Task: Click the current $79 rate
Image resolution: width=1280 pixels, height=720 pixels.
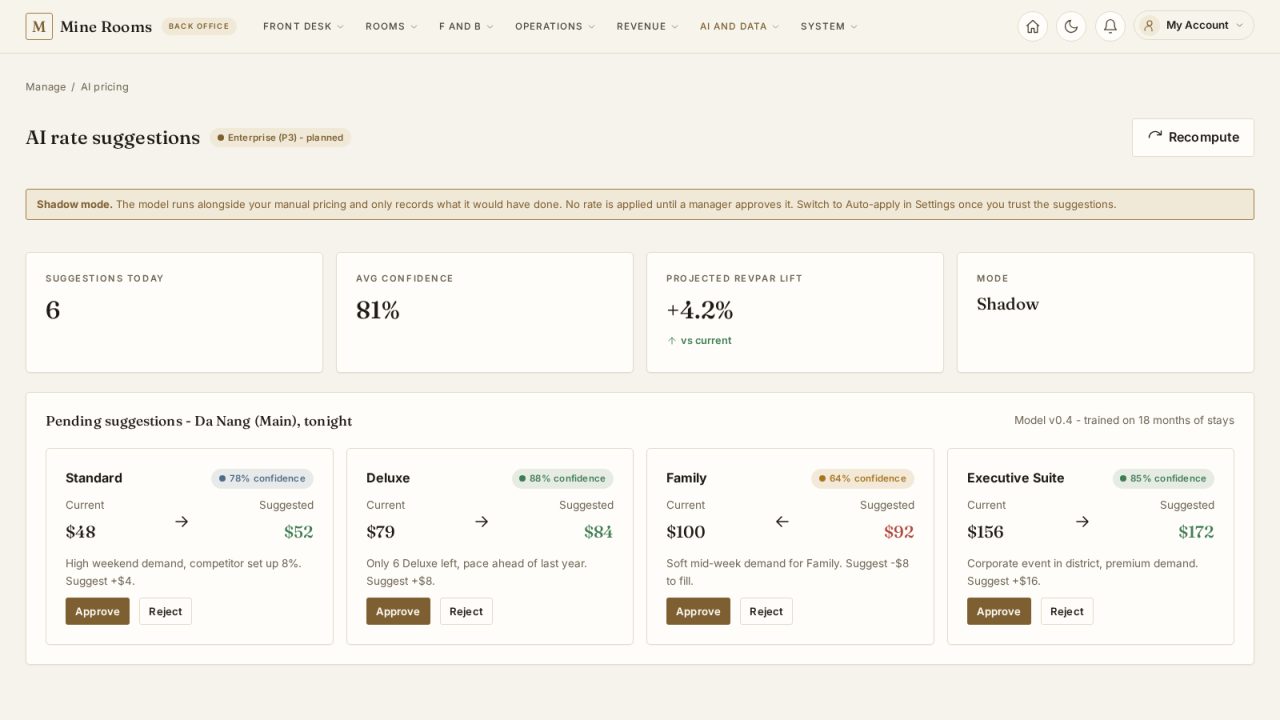Action: click(381, 532)
